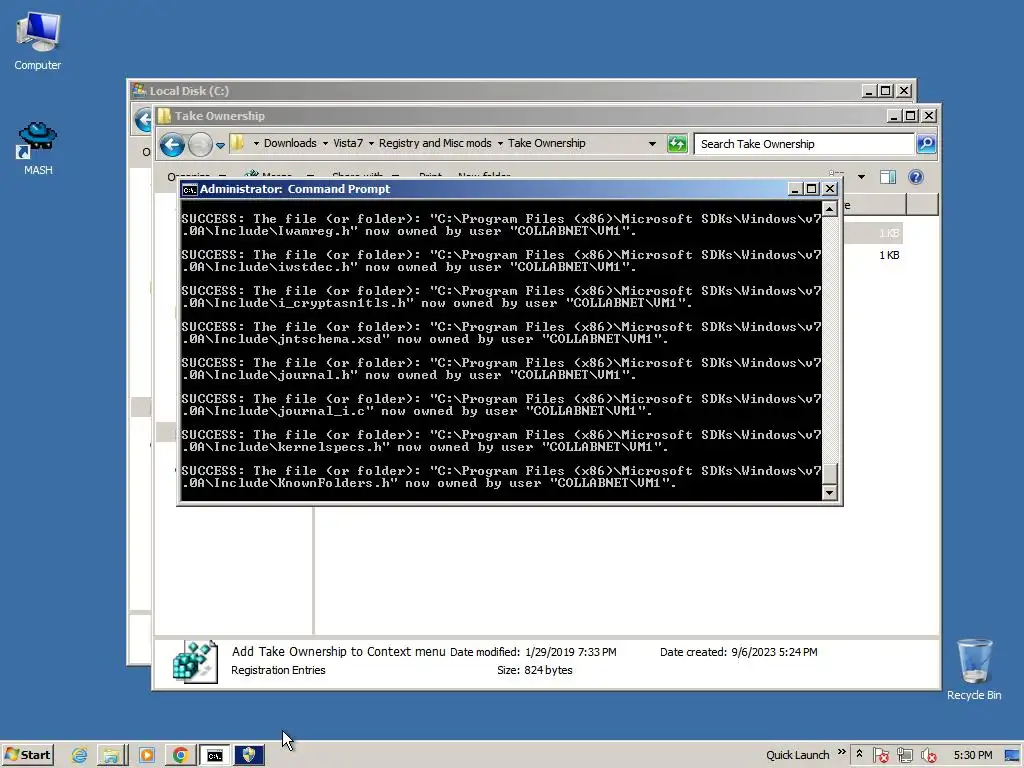Select the Command Prompt taskbar button
Screen dimensions: 1024x768
point(214,756)
